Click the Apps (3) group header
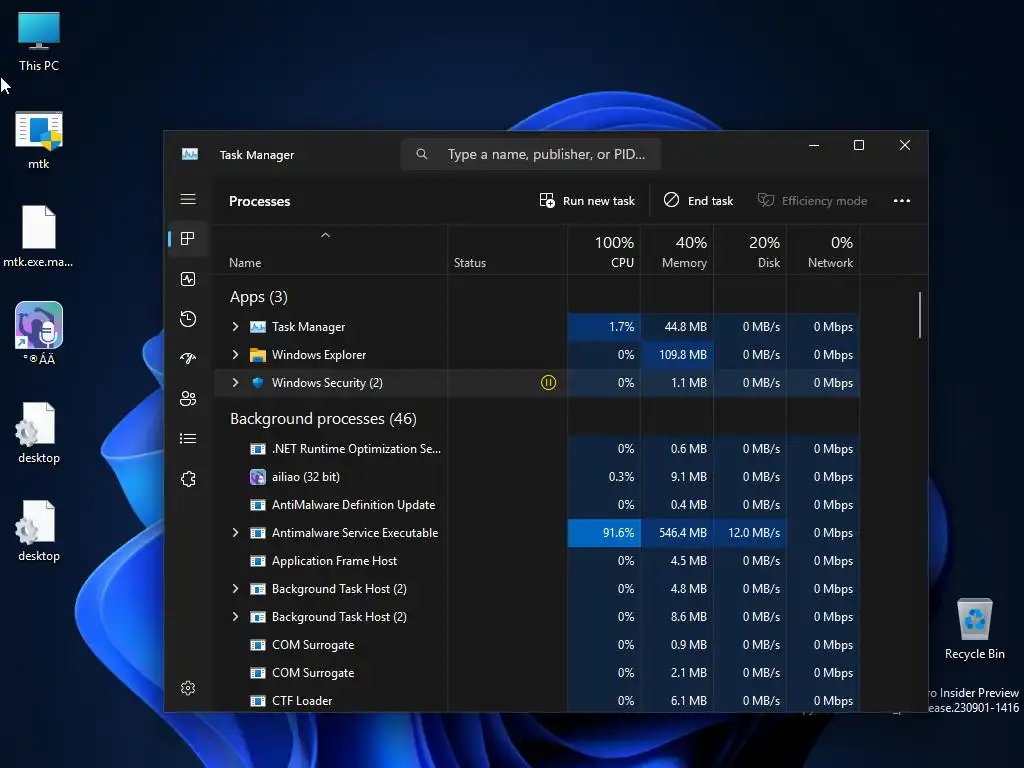The image size is (1024, 768). coord(259,297)
